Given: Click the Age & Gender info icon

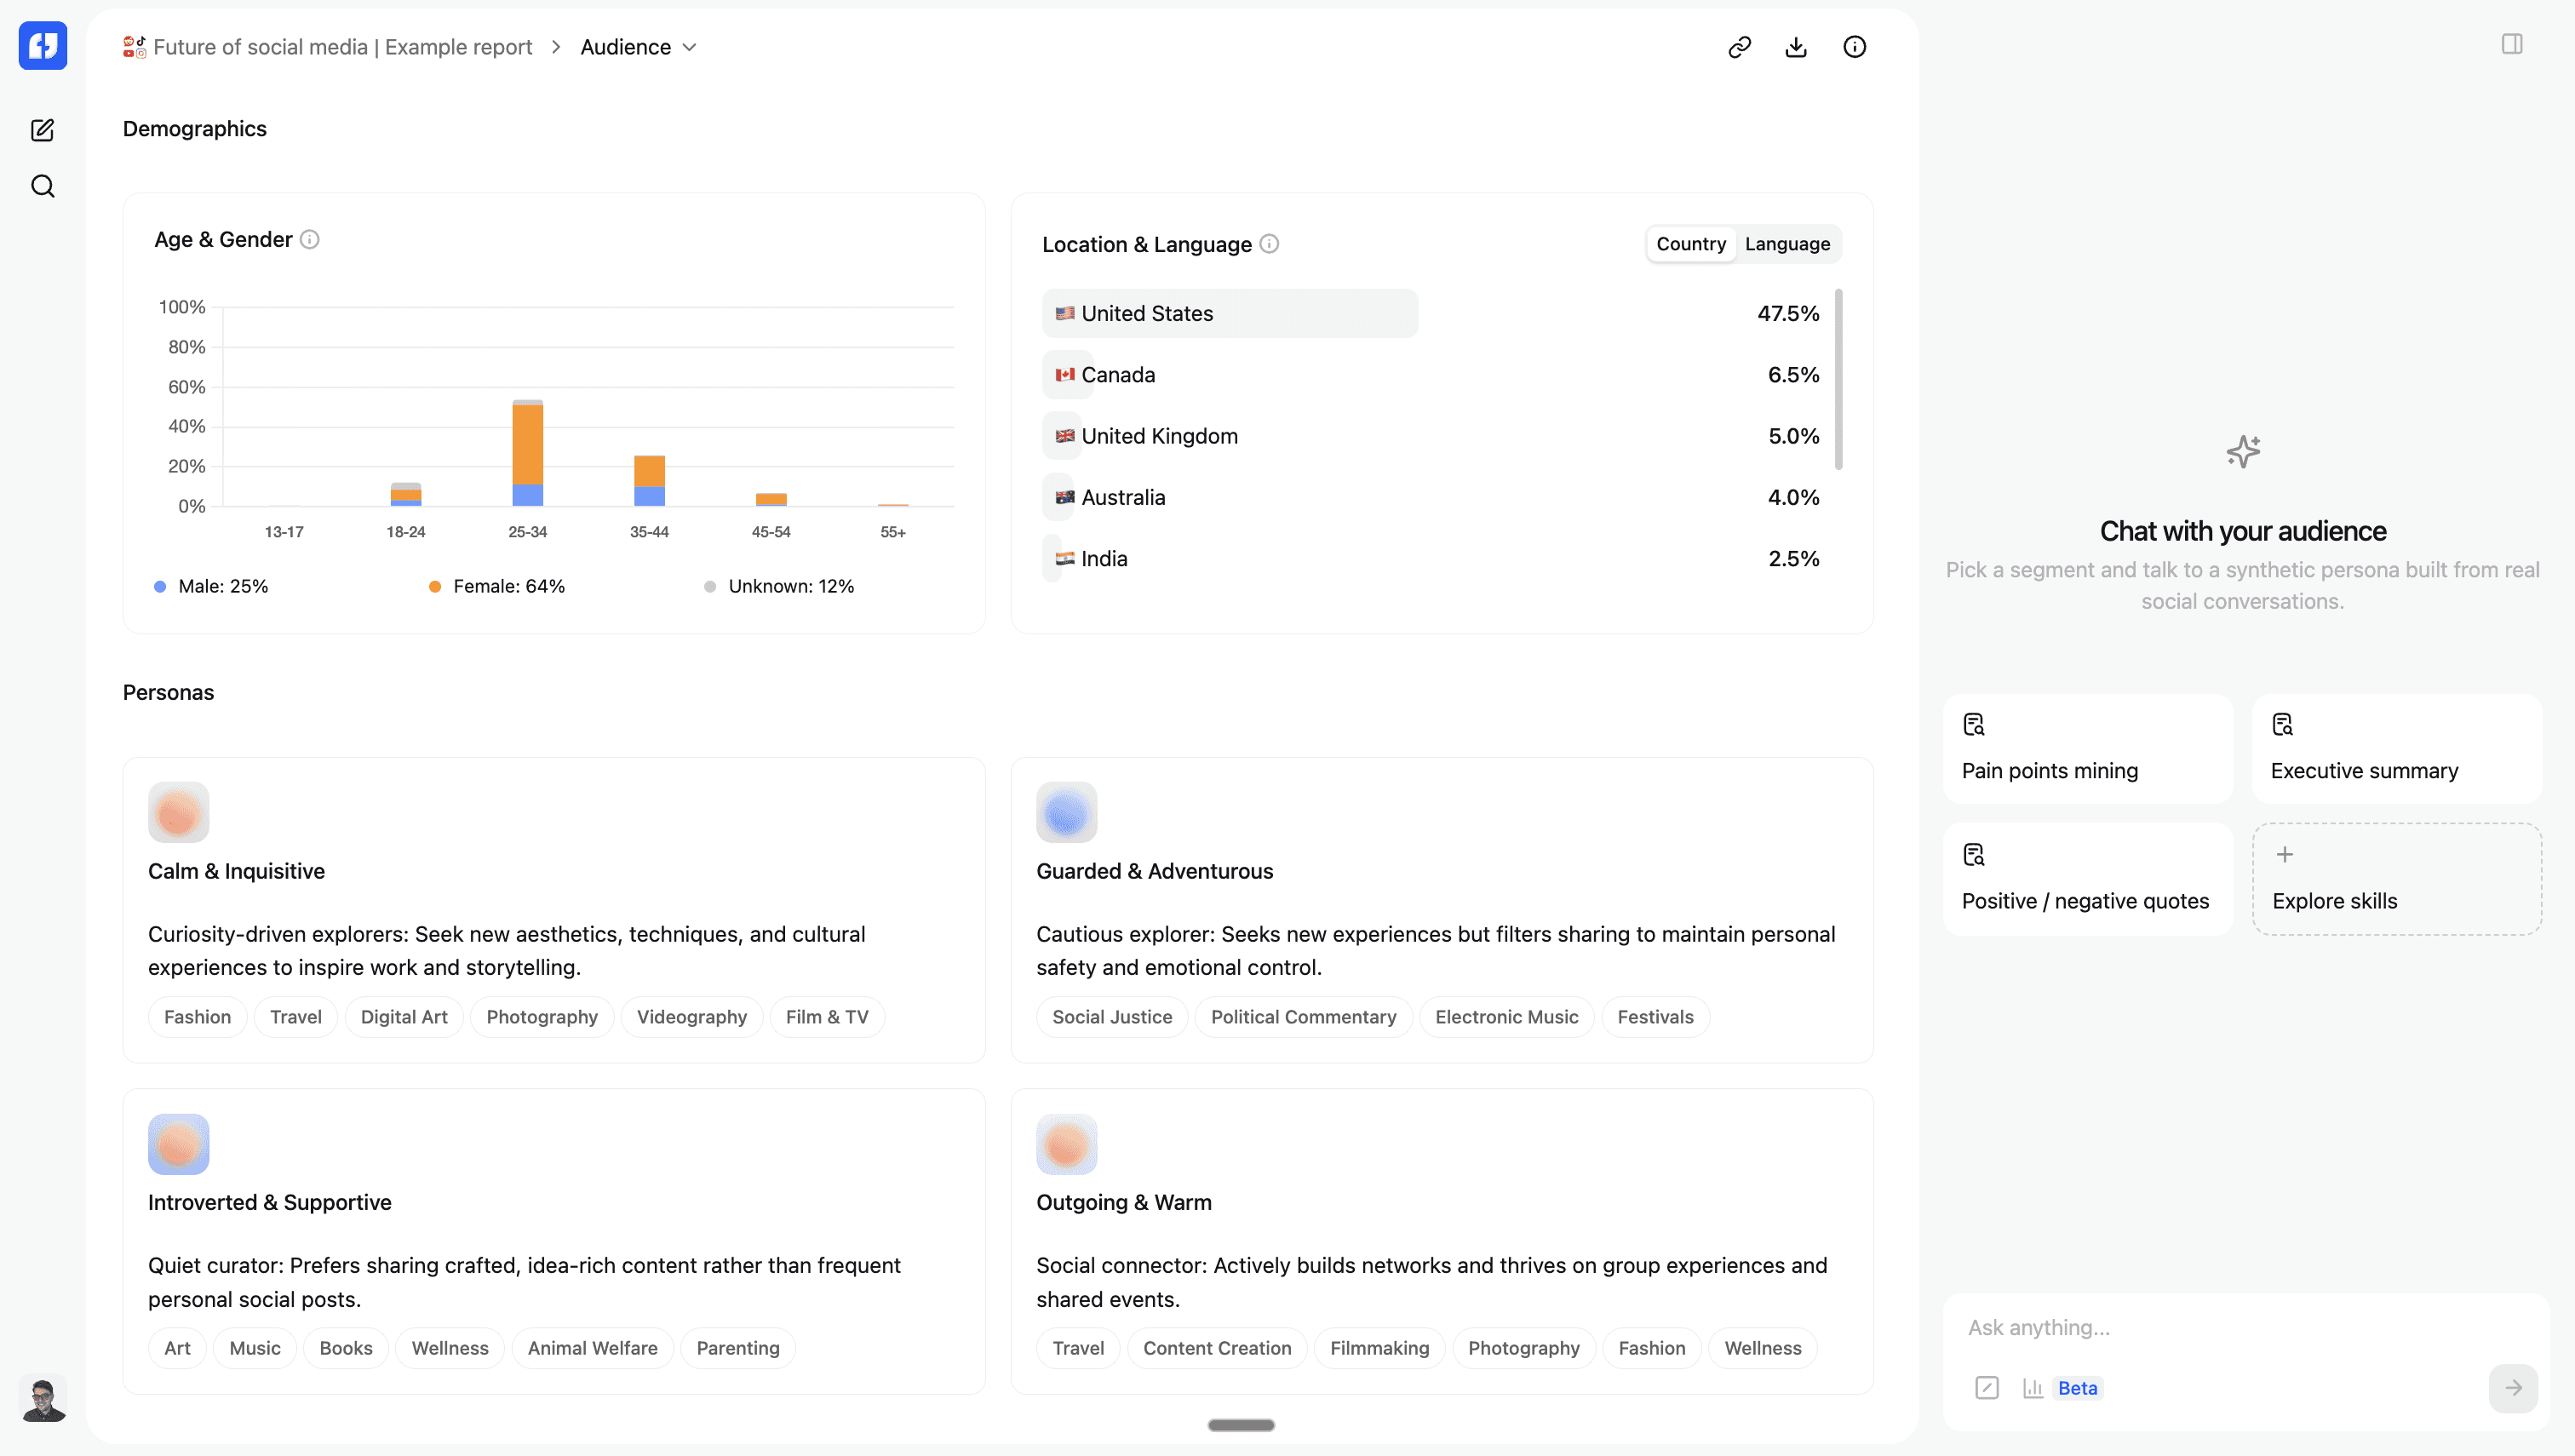Looking at the screenshot, I should pyautogui.click(x=310, y=239).
